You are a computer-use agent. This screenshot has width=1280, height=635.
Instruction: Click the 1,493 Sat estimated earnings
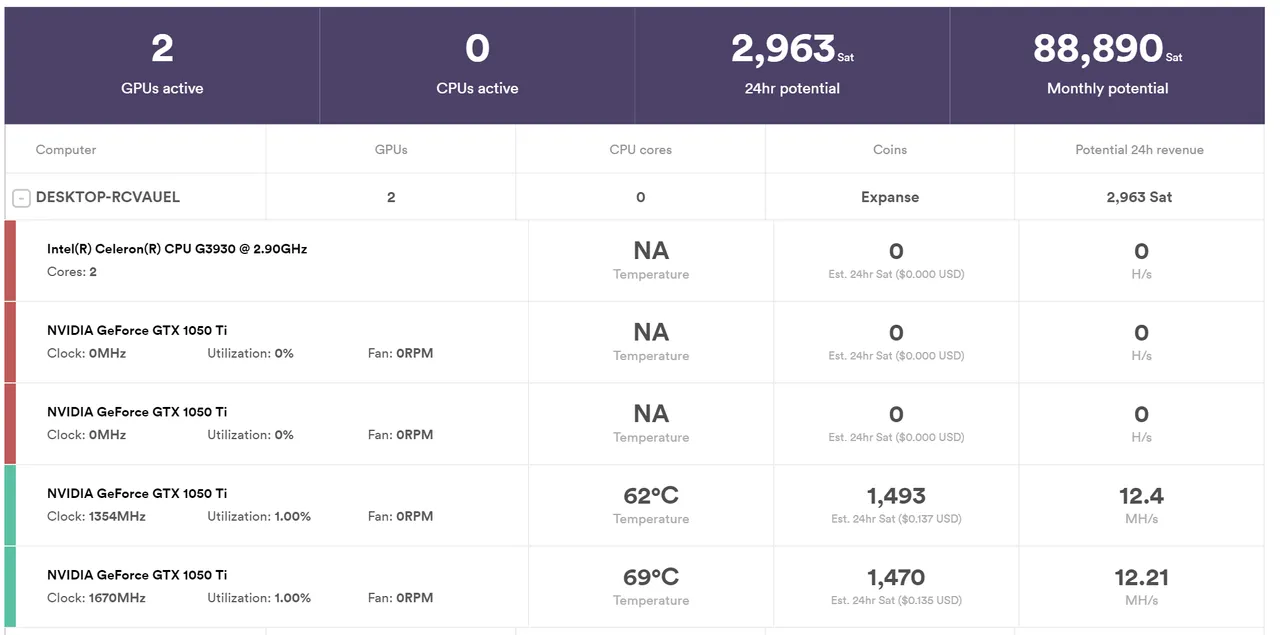click(x=896, y=496)
